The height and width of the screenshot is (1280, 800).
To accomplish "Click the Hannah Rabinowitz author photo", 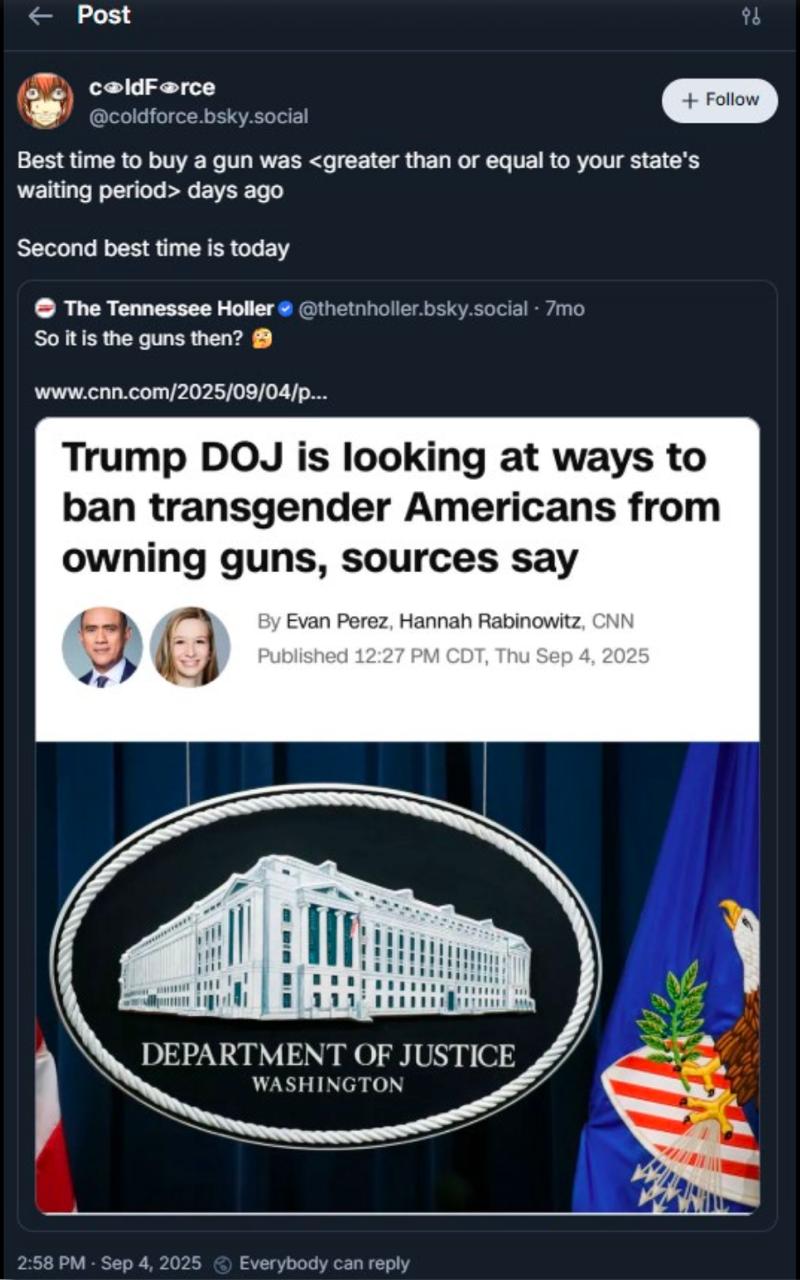I will point(190,647).
